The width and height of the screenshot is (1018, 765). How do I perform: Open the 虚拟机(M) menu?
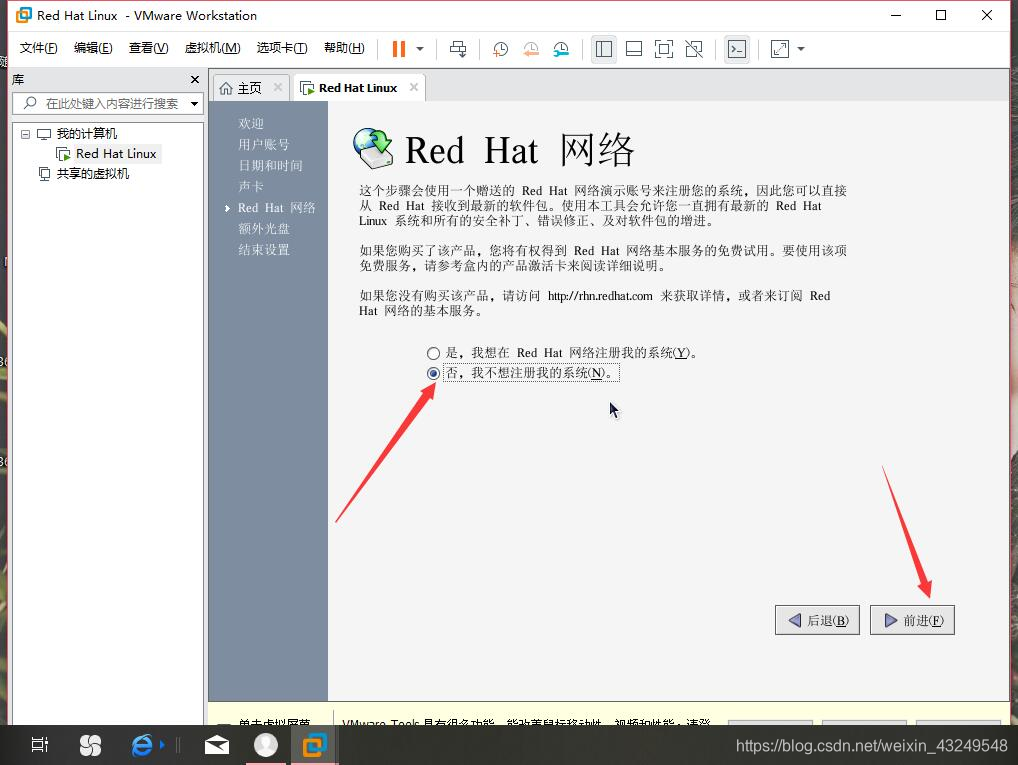pos(212,48)
